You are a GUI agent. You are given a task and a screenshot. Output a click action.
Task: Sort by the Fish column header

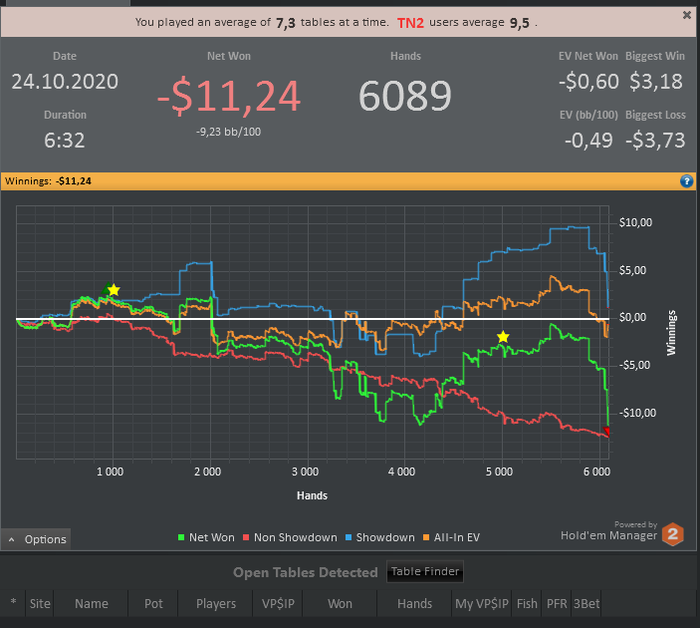coord(527,603)
